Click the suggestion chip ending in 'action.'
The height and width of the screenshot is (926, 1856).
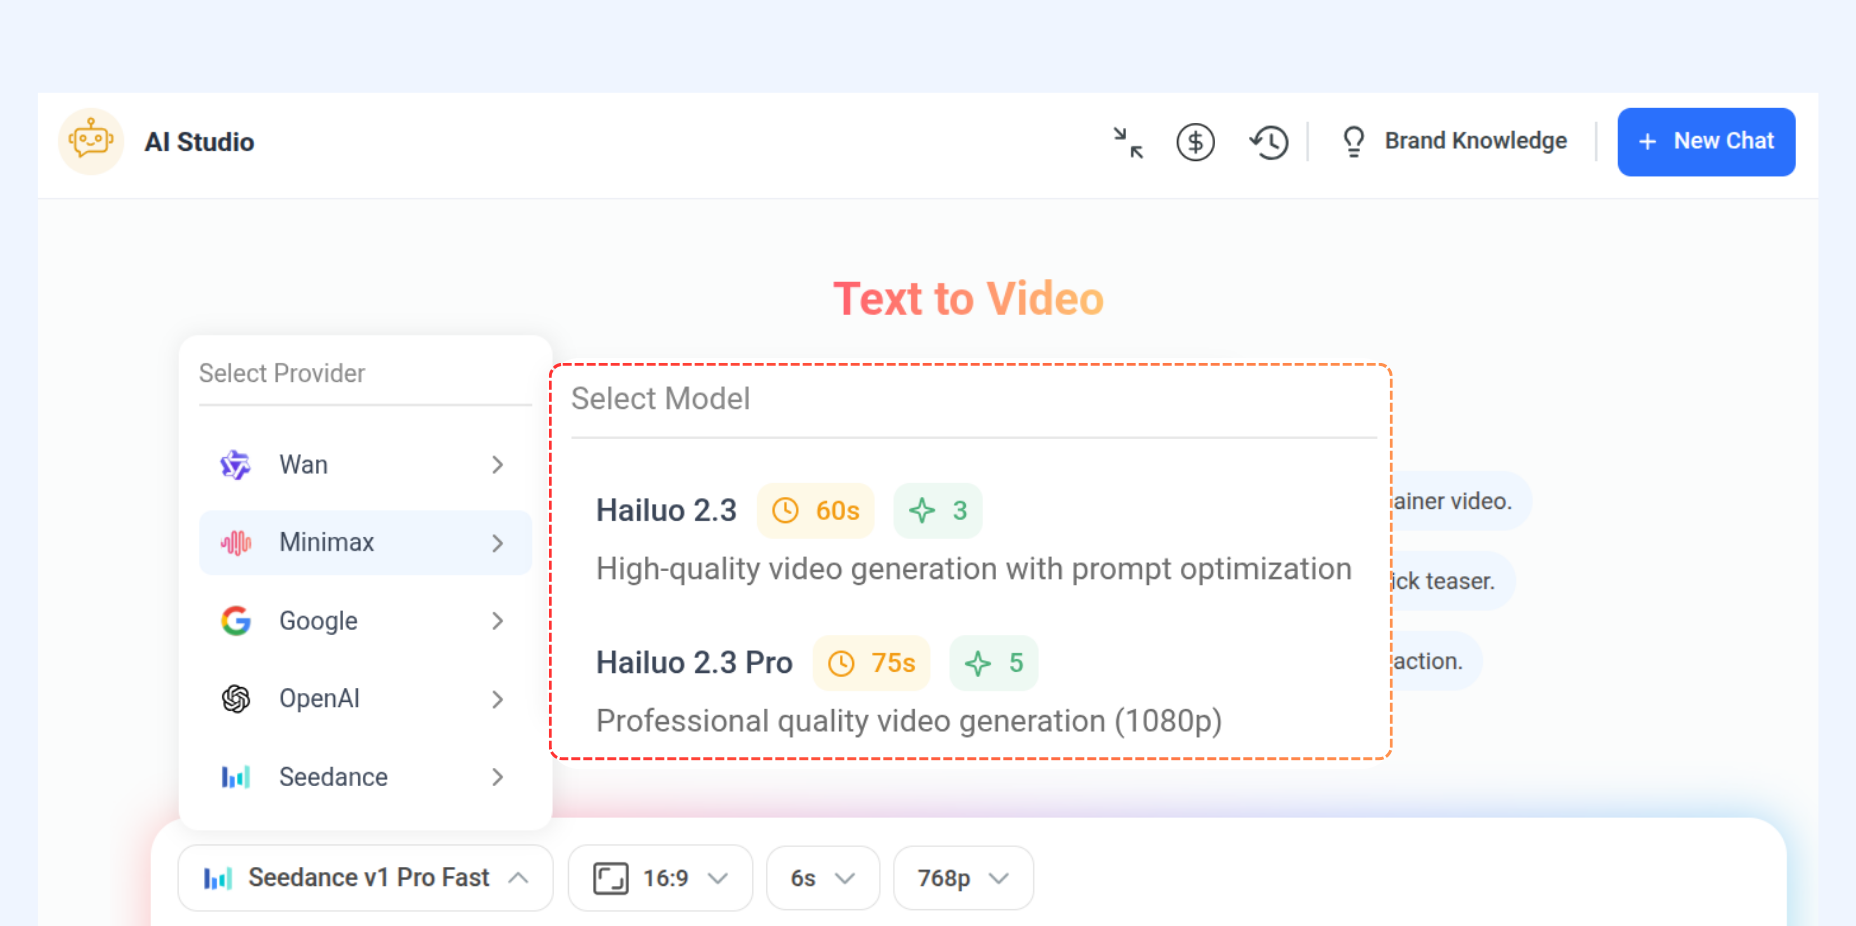coord(1437,661)
